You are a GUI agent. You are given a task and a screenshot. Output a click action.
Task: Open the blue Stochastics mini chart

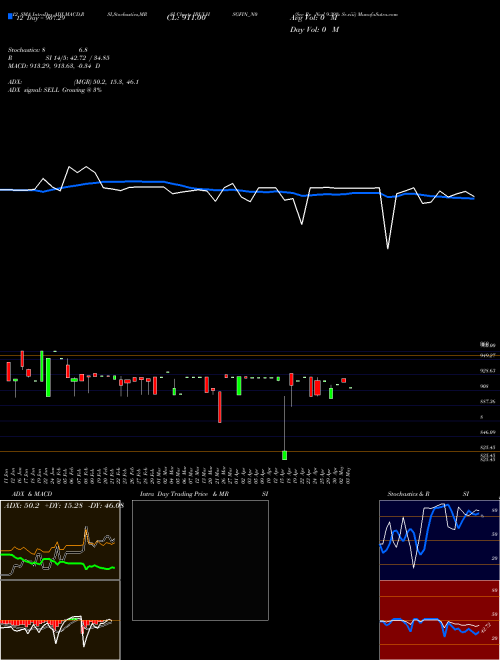439,540
